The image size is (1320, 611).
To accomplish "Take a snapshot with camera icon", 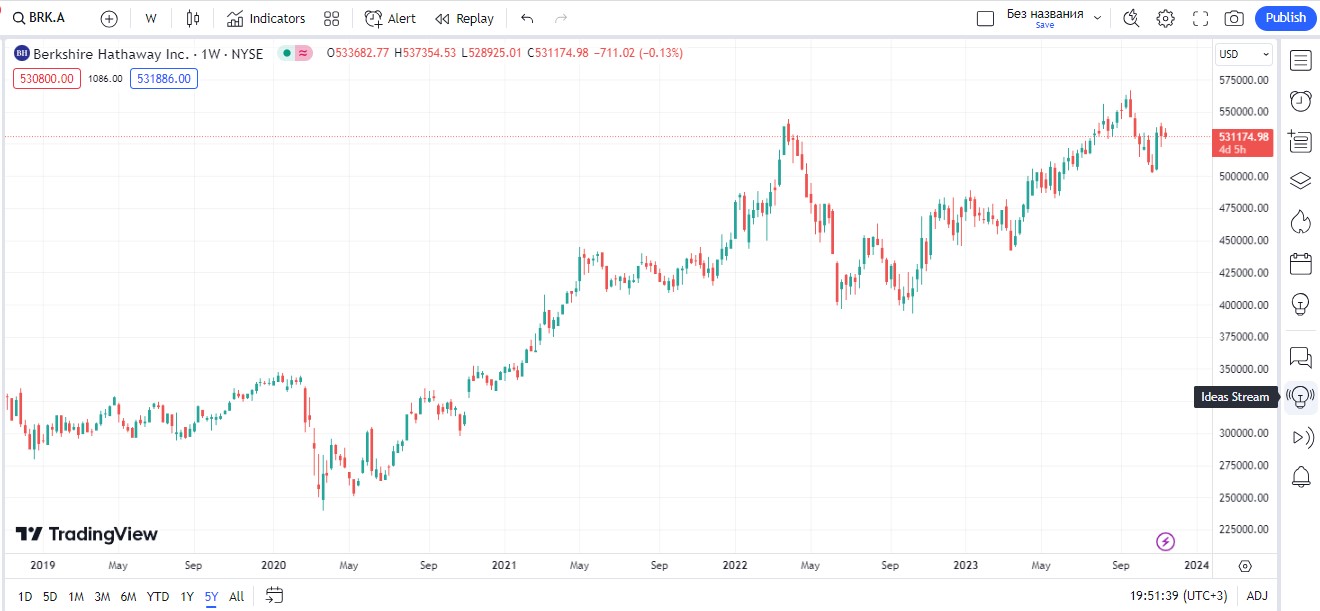I will click(1234, 18).
